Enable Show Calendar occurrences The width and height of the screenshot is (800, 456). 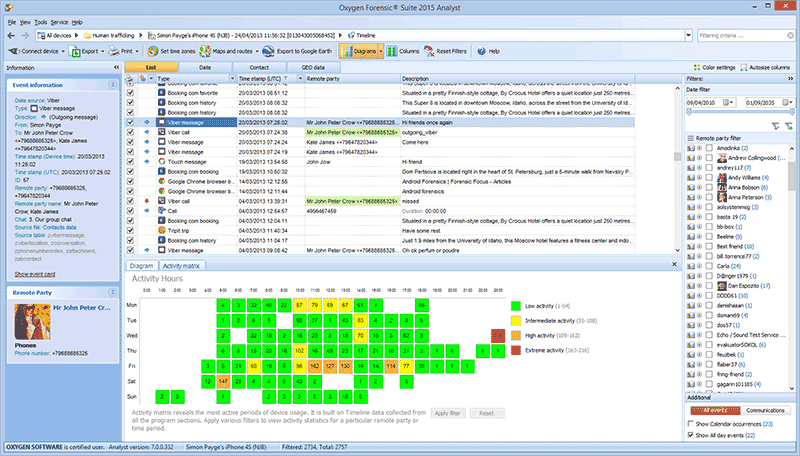691,424
